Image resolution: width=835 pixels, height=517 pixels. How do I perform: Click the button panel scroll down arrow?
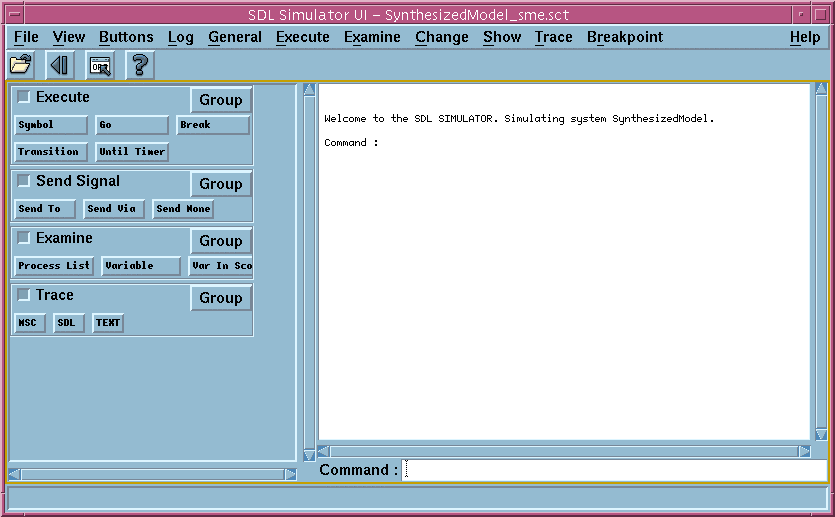pyautogui.click(x=309, y=455)
